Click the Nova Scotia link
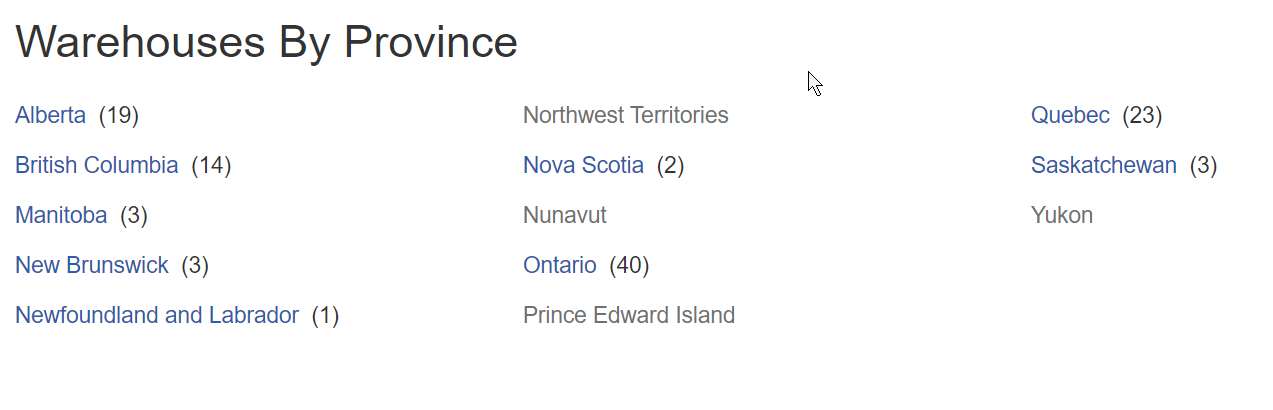 click(583, 165)
